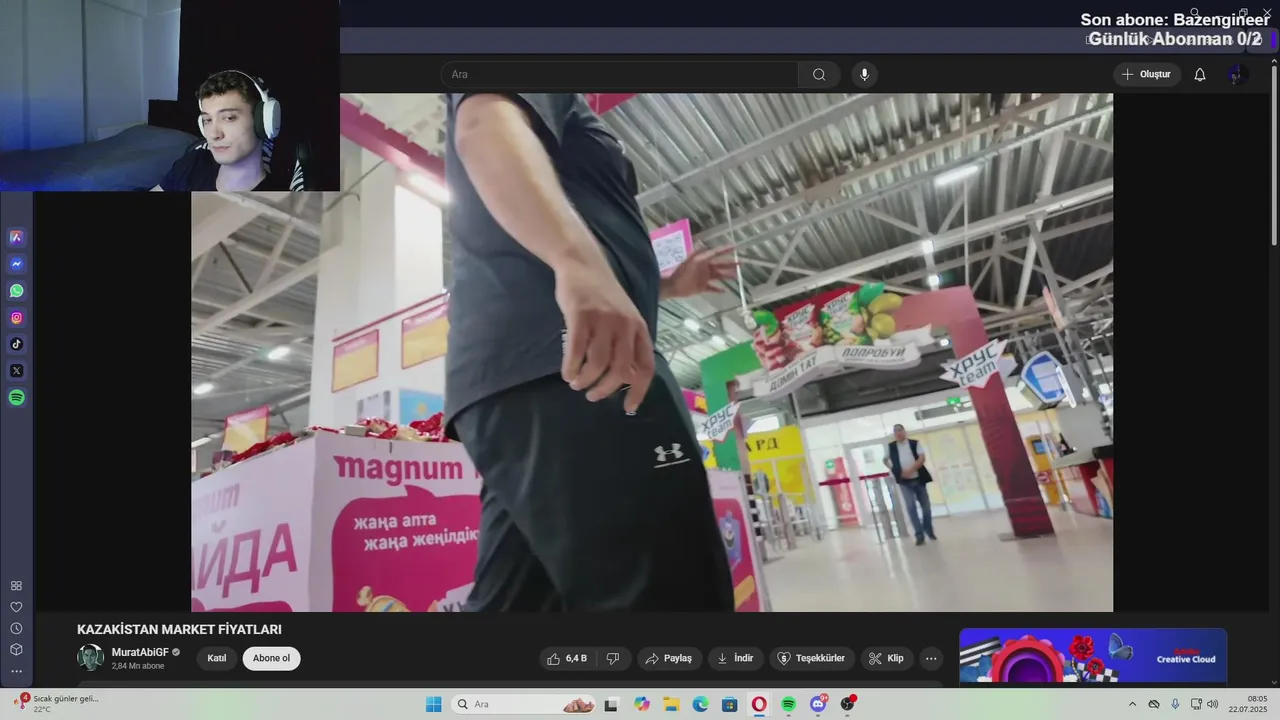Open Messenger from the sidebar
The height and width of the screenshot is (720, 1280).
pyautogui.click(x=16, y=264)
